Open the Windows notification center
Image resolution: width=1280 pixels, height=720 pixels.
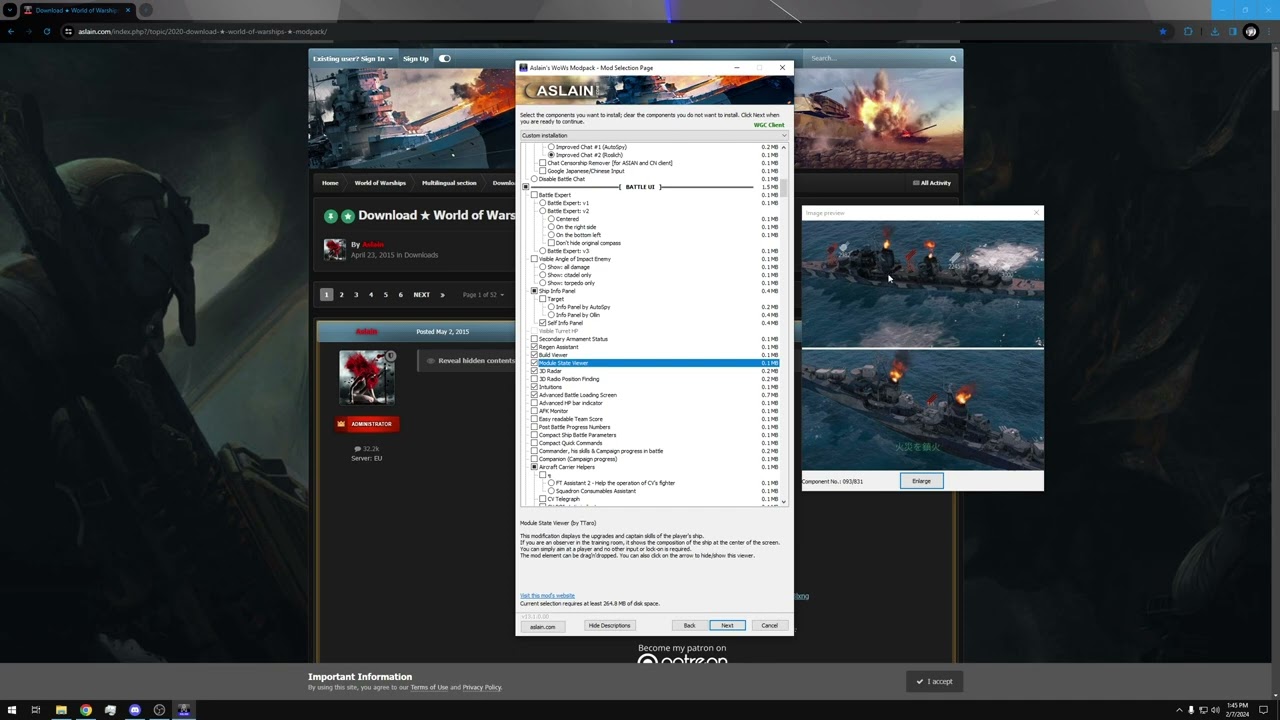(1263, 710)
